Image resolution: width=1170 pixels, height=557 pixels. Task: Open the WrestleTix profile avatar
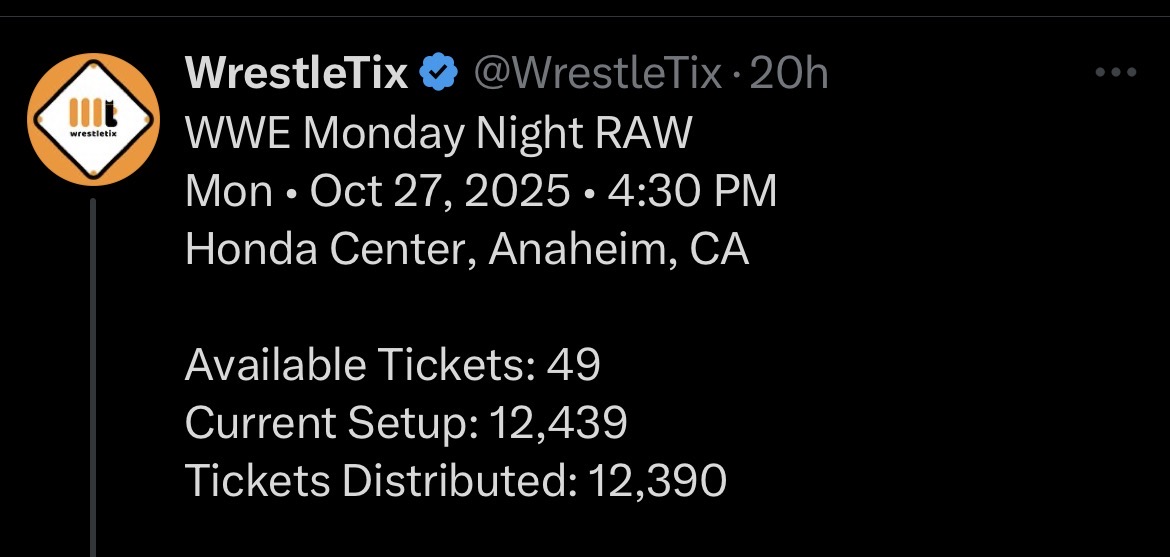(94, 120)
